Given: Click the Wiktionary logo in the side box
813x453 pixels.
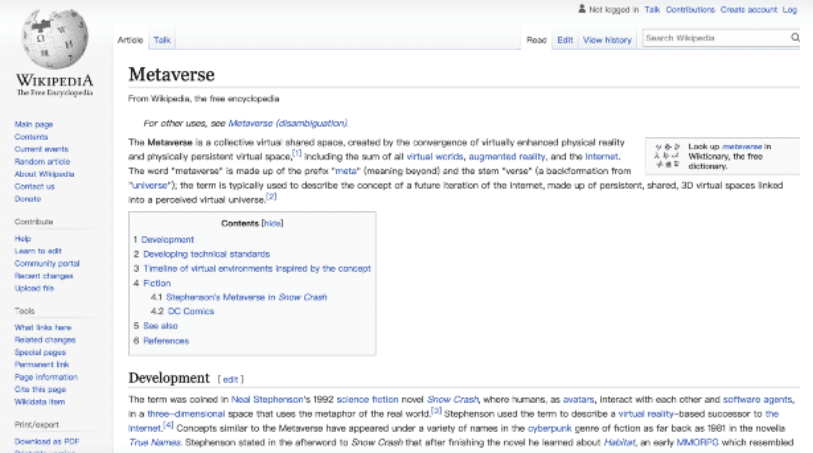Looking at the screenshot, I should click(667, 155).
